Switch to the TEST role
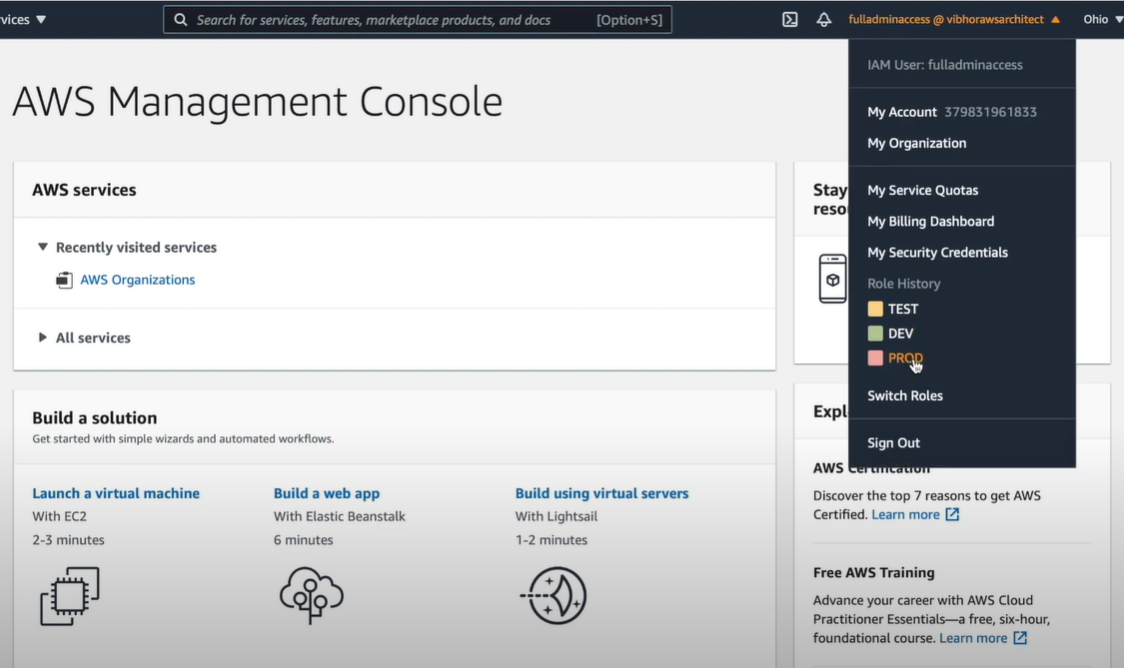 pyautogui.click(x=902, y=309)
